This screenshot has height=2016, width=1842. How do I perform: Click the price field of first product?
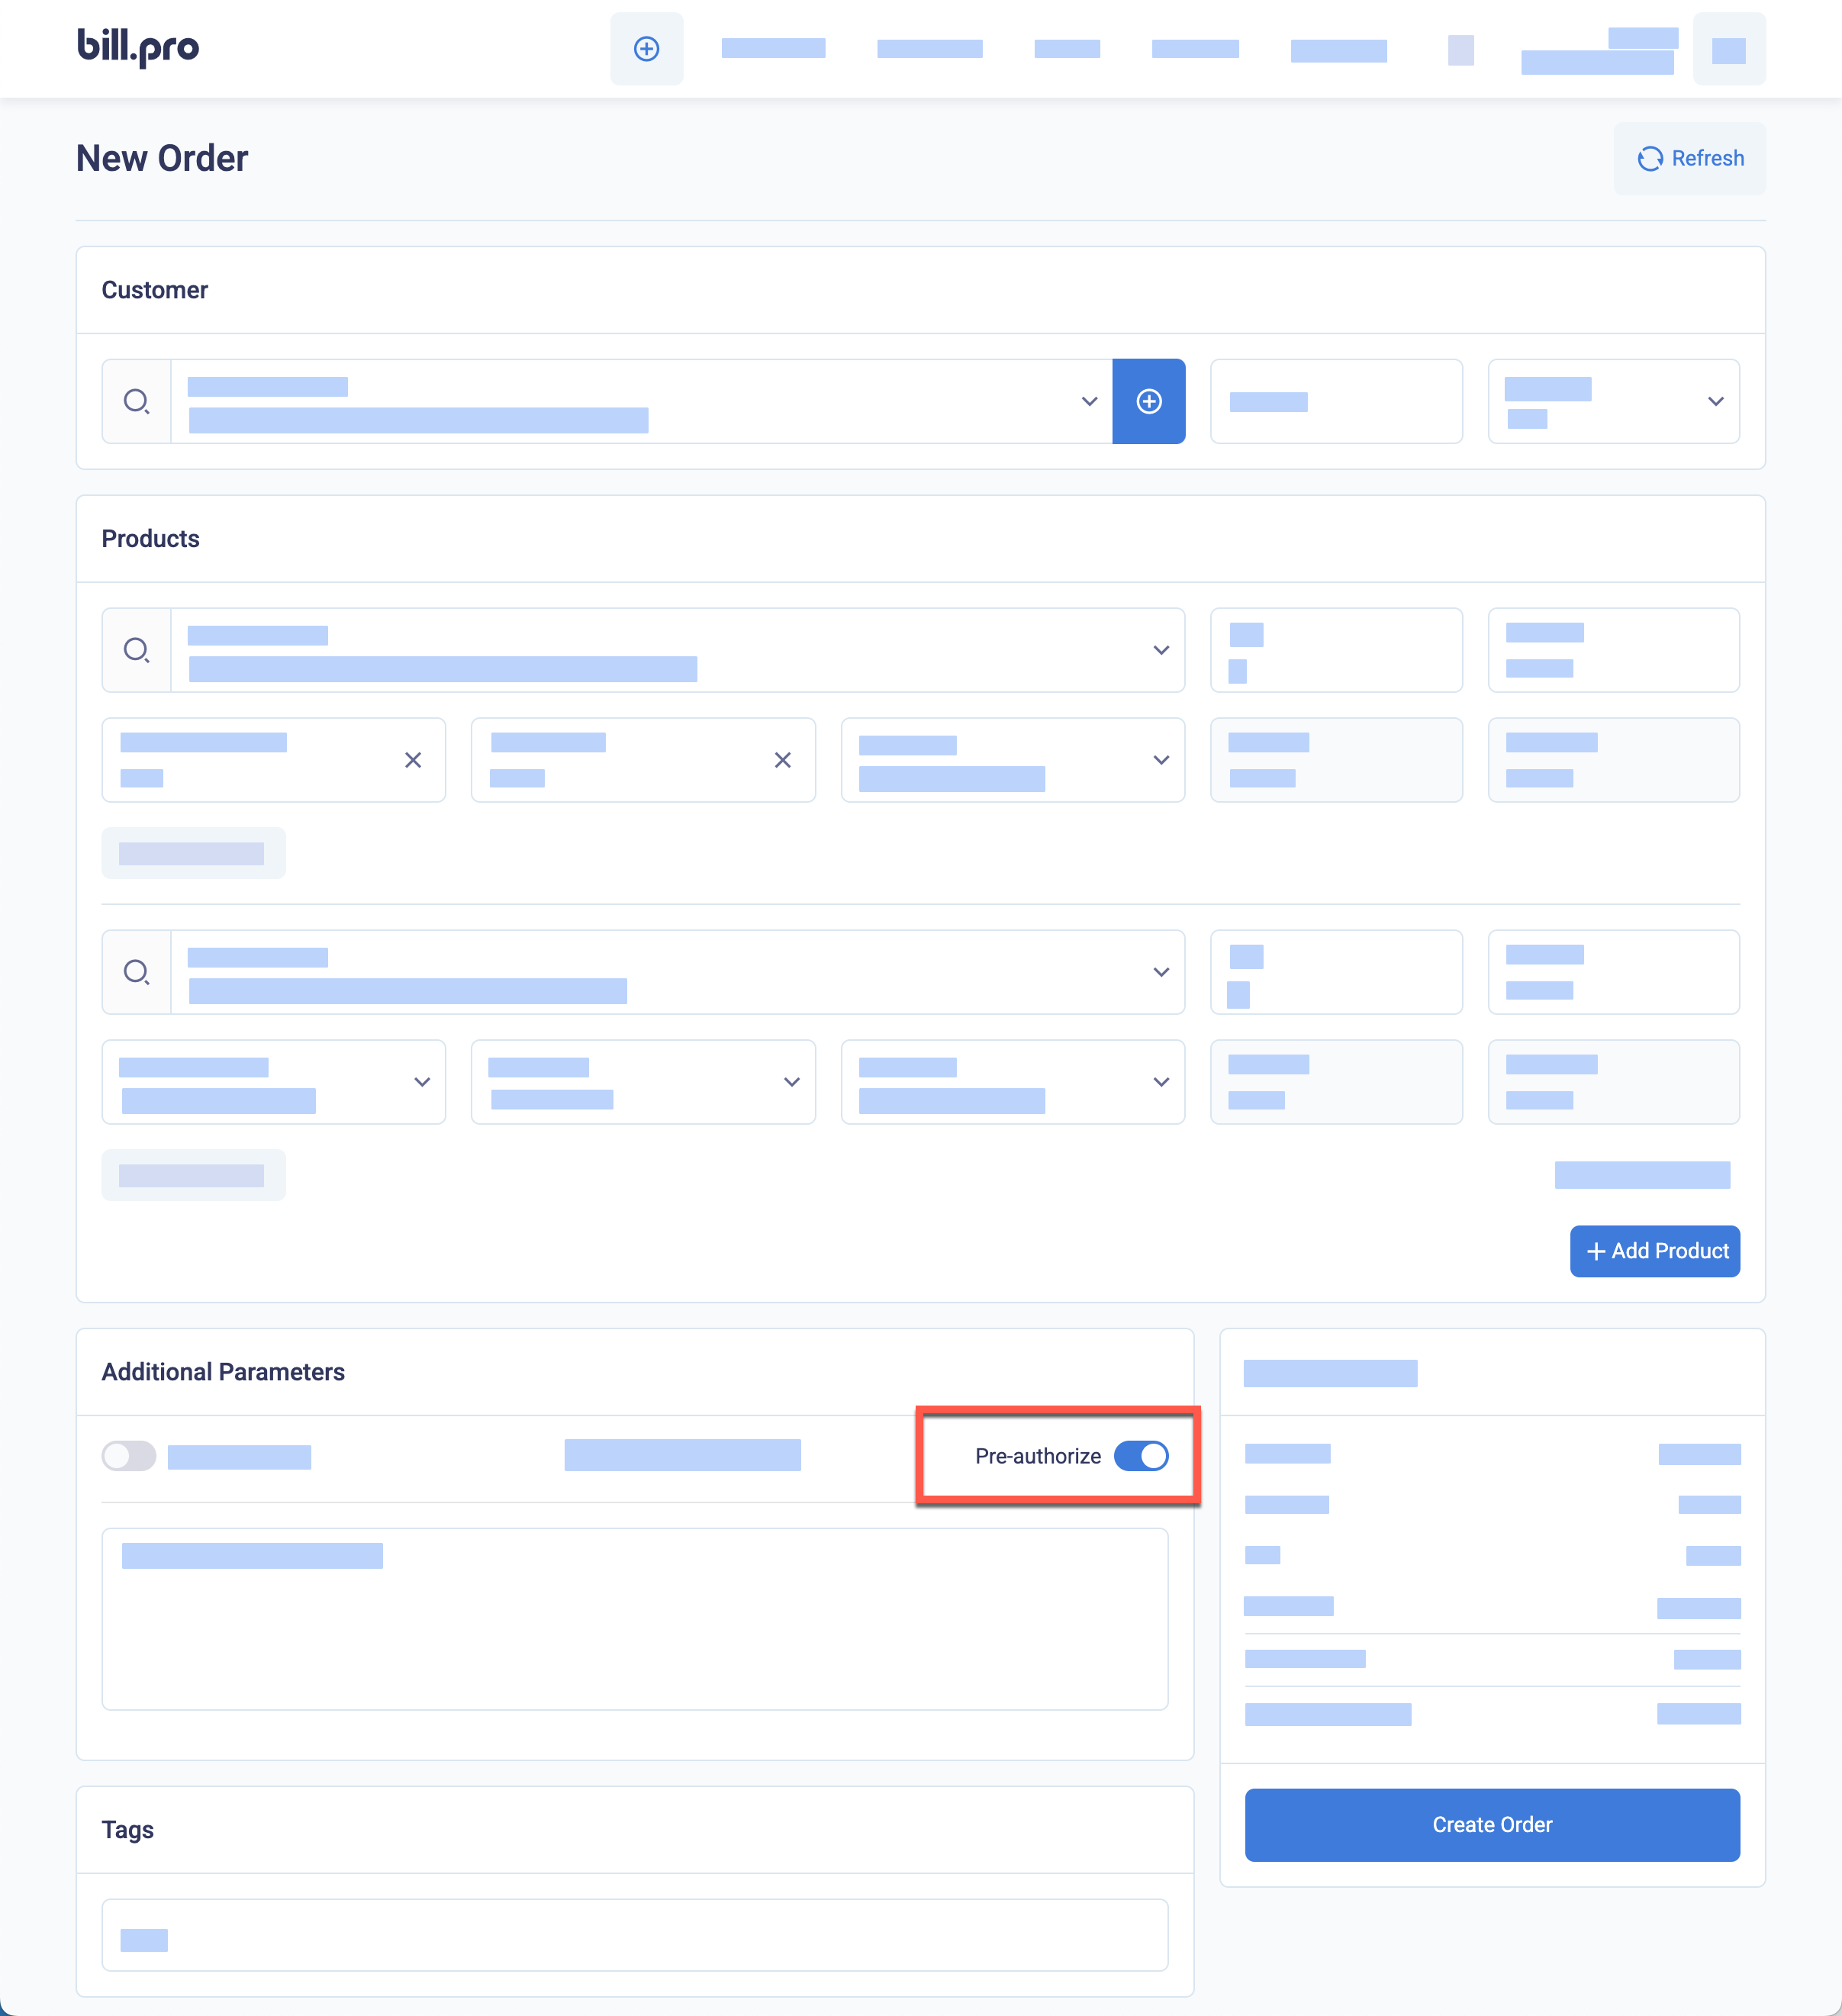tap(1614, 650)
